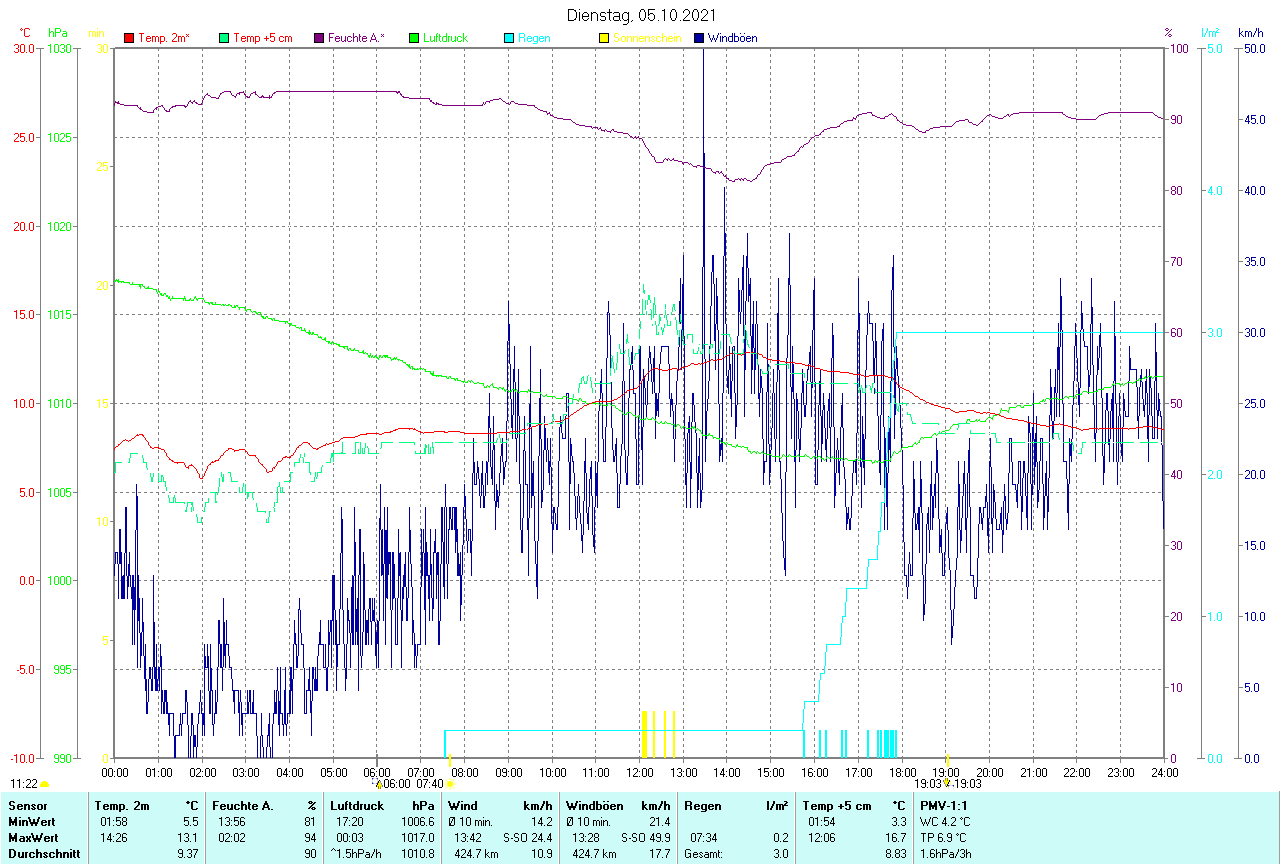Screen dimensions: 1280x864
Task: Click the cyan Regen legend swatch
Action: click(x=509, y=38)
